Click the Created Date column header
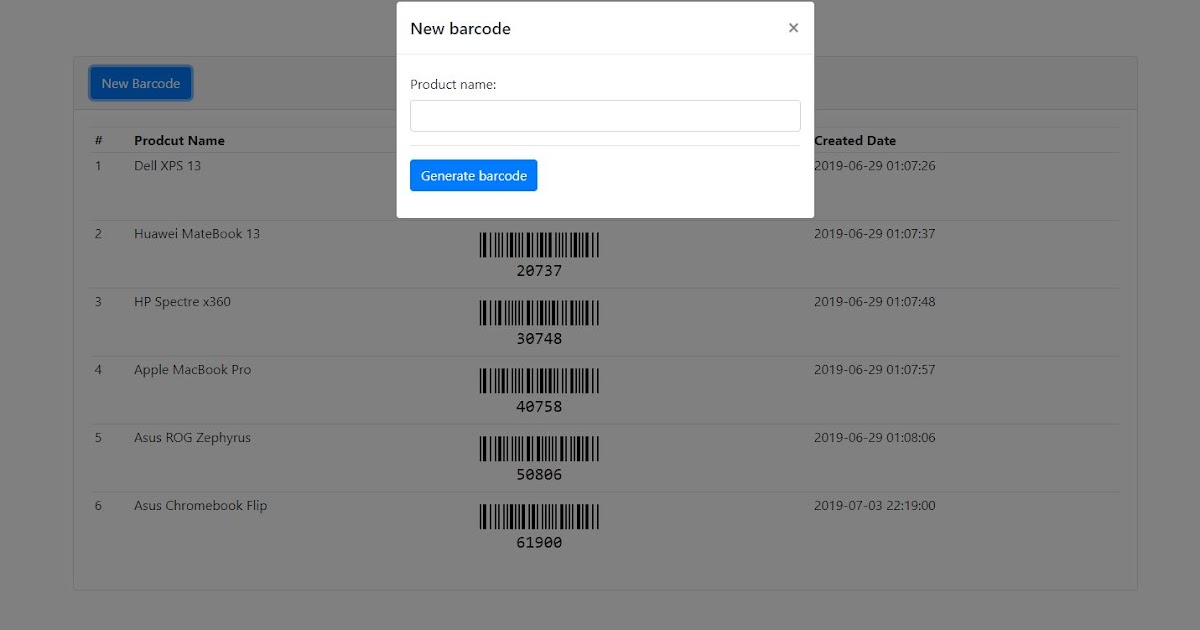 click(854, 140)
